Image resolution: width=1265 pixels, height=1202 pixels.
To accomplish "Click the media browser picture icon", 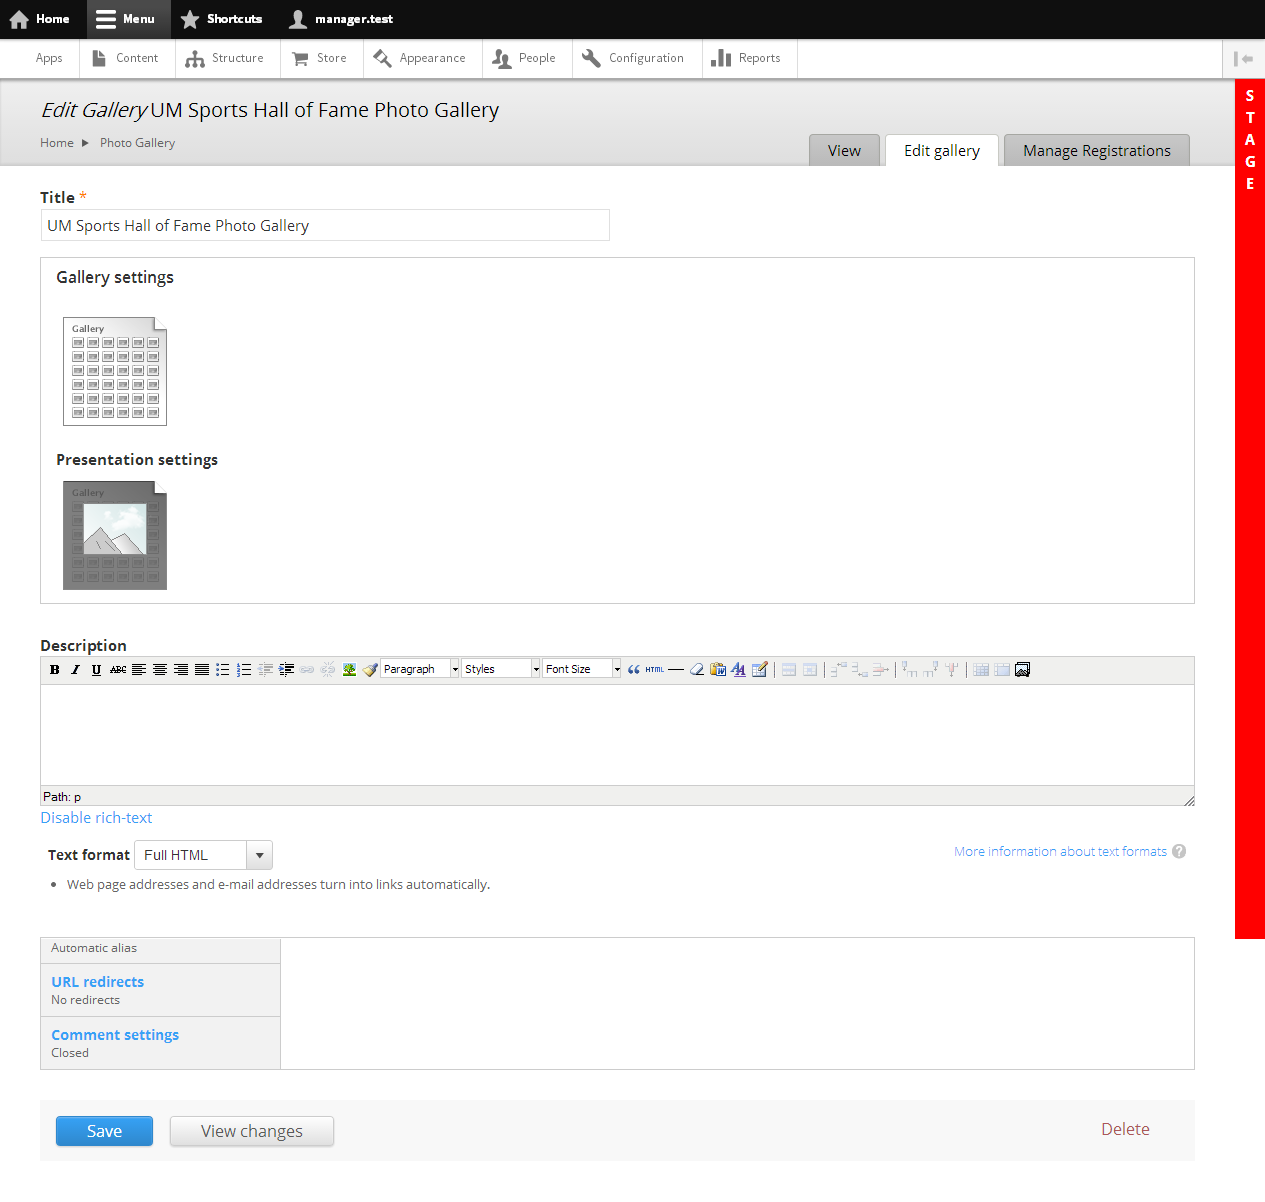I will 1022,670.
